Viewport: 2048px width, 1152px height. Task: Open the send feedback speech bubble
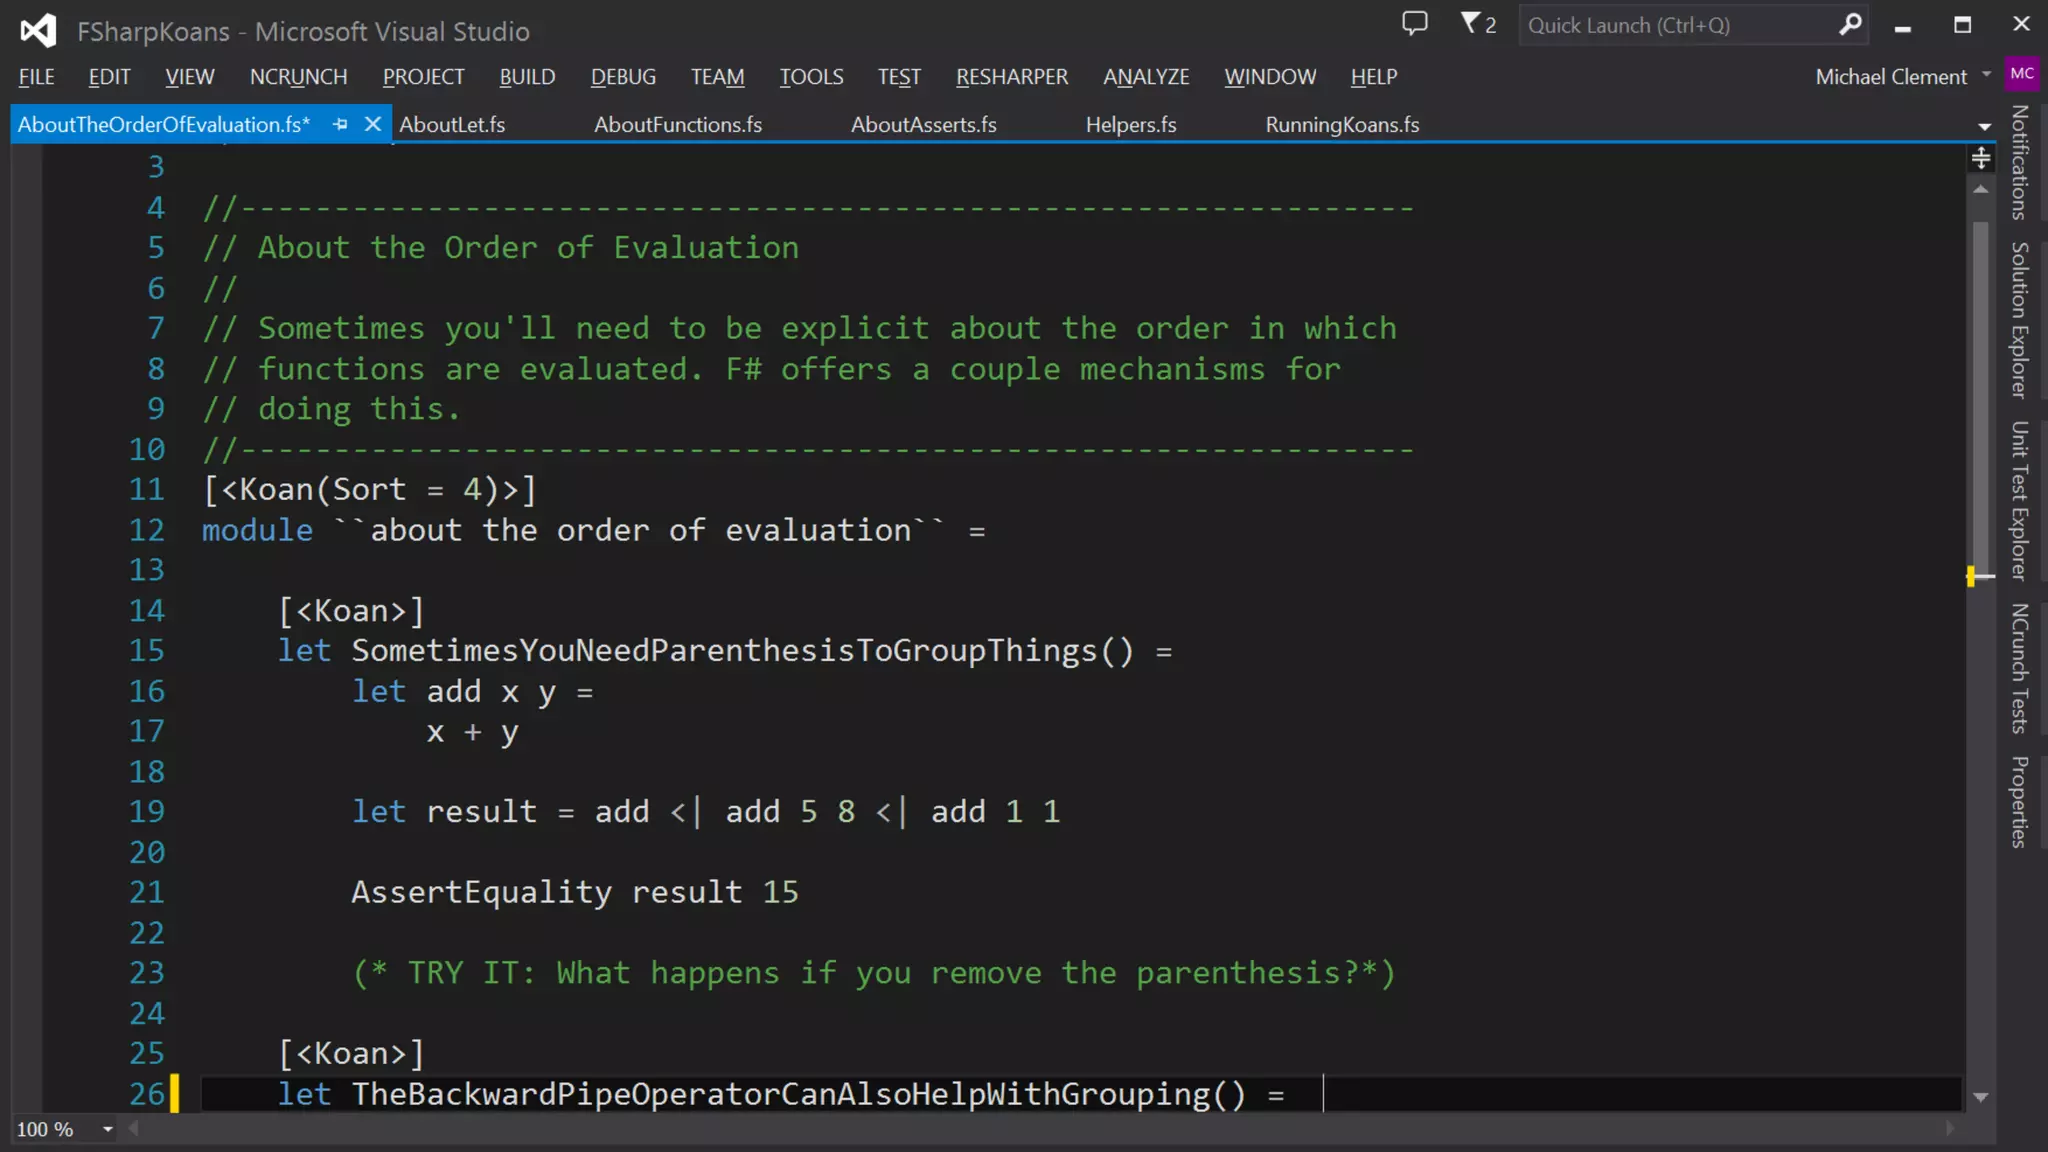1414,24
